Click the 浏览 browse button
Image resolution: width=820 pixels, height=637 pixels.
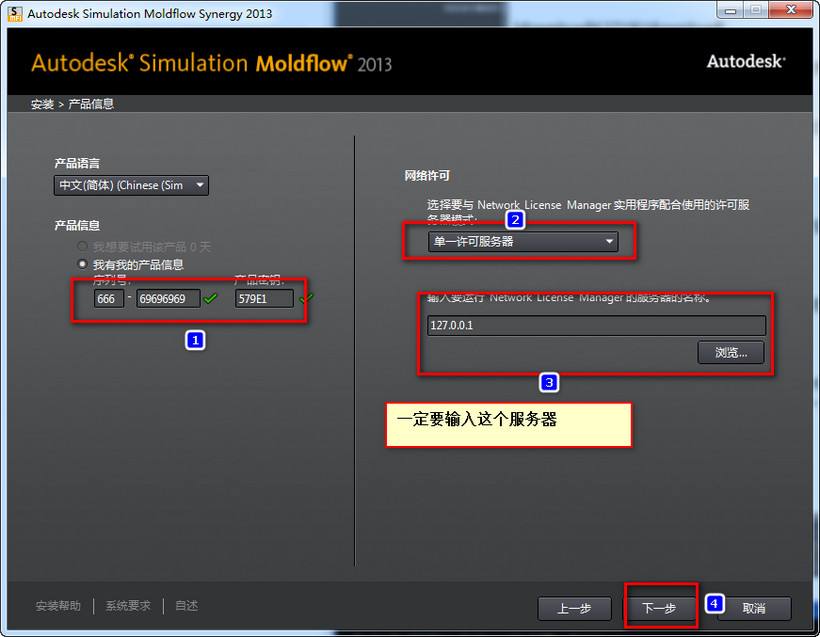pyautogui.click(x=729, y=352)
